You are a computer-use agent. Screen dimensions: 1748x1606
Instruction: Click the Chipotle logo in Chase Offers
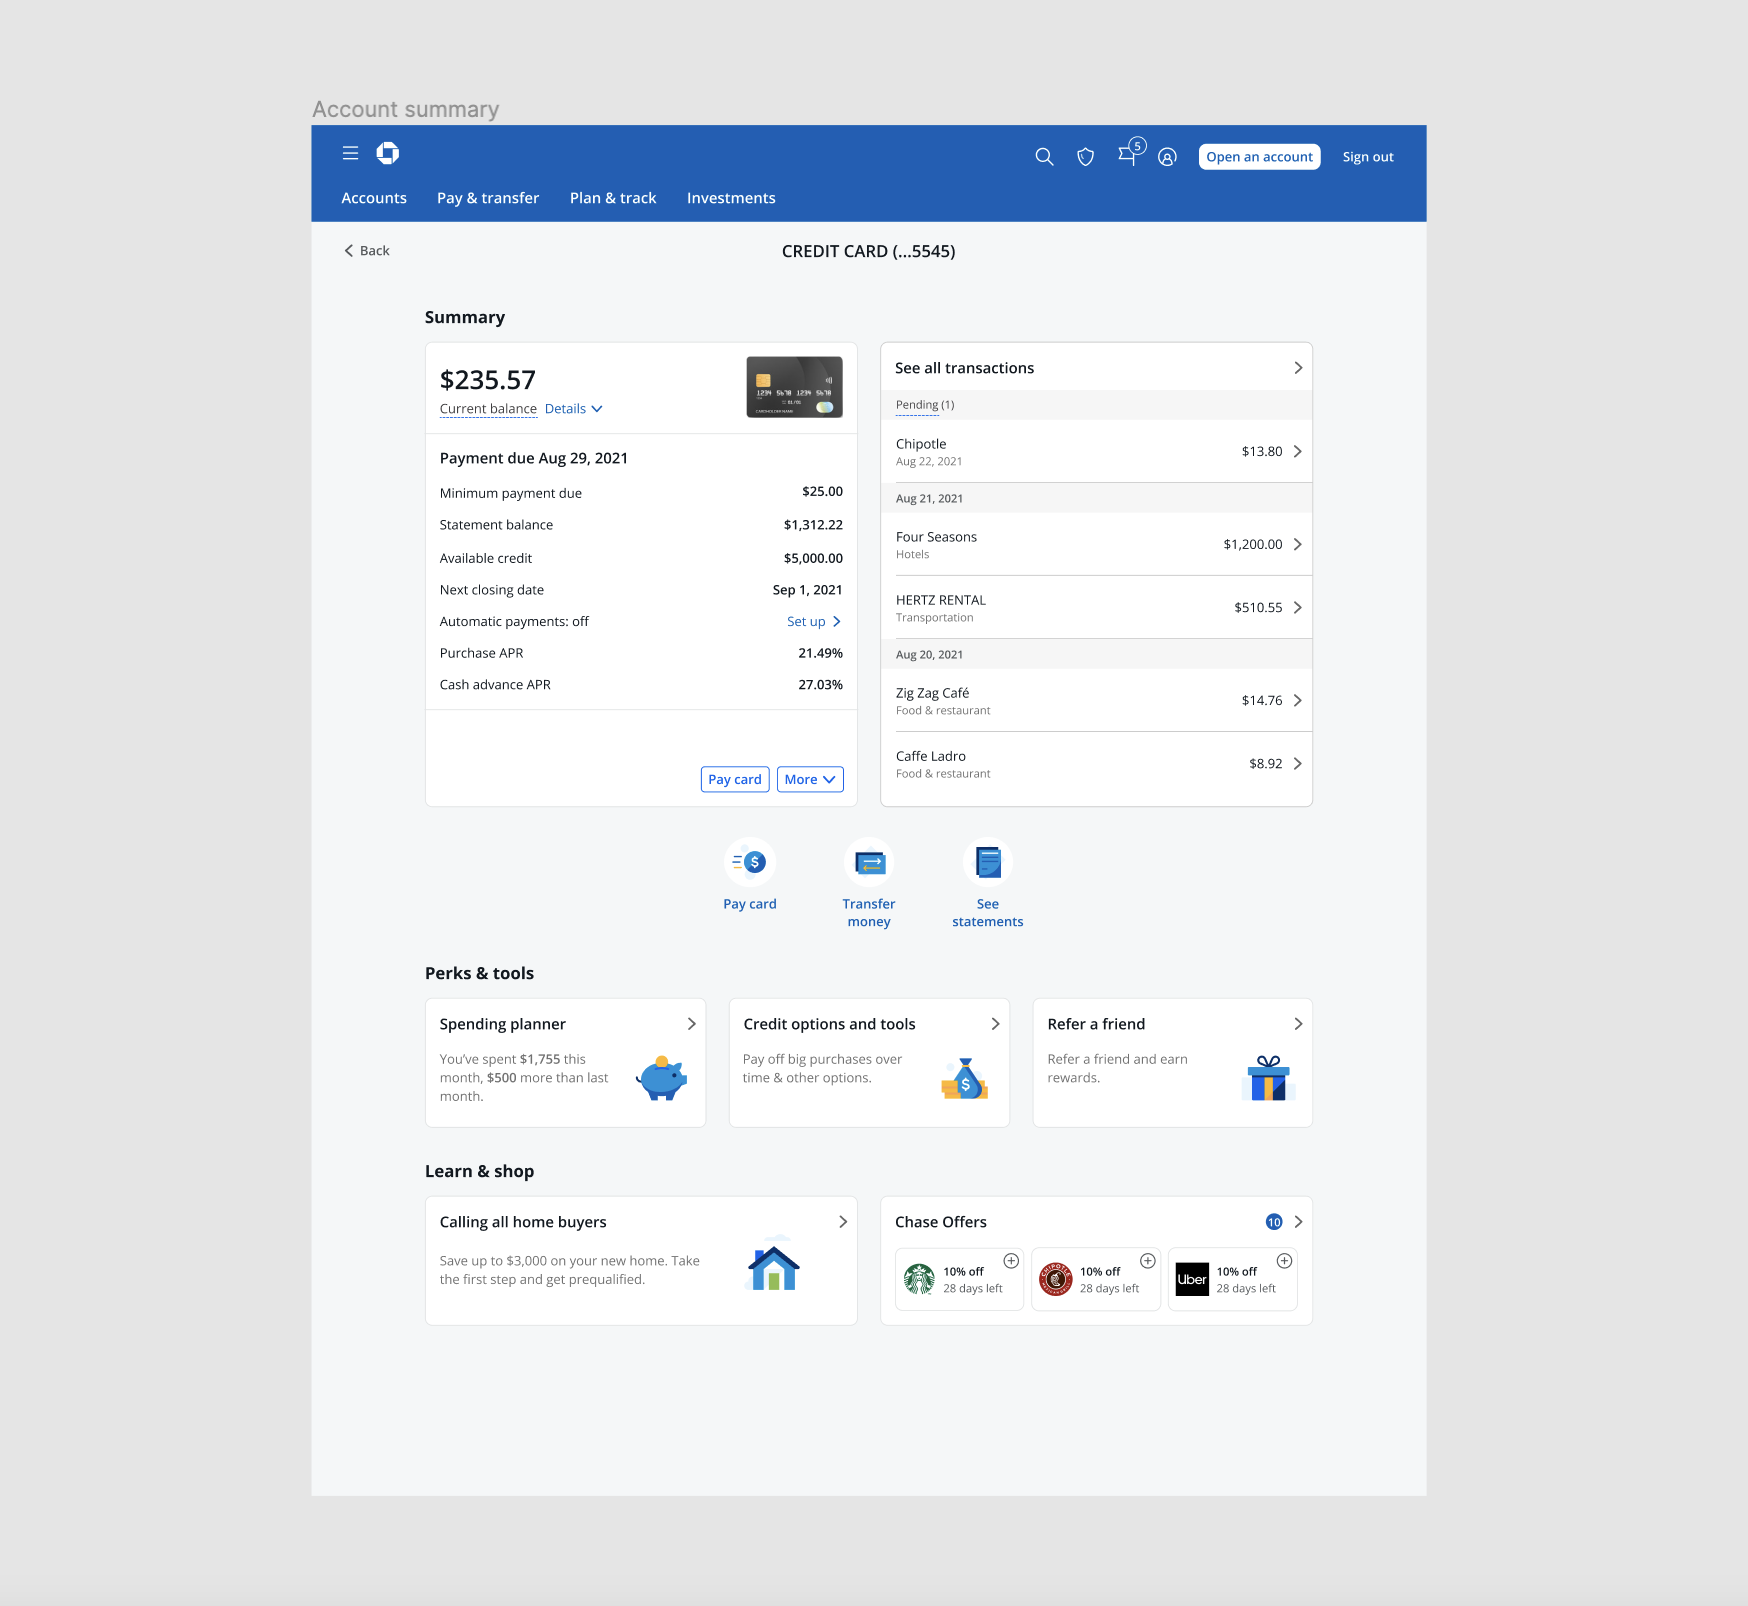pyautogui.click(x=1056, y=1279)
